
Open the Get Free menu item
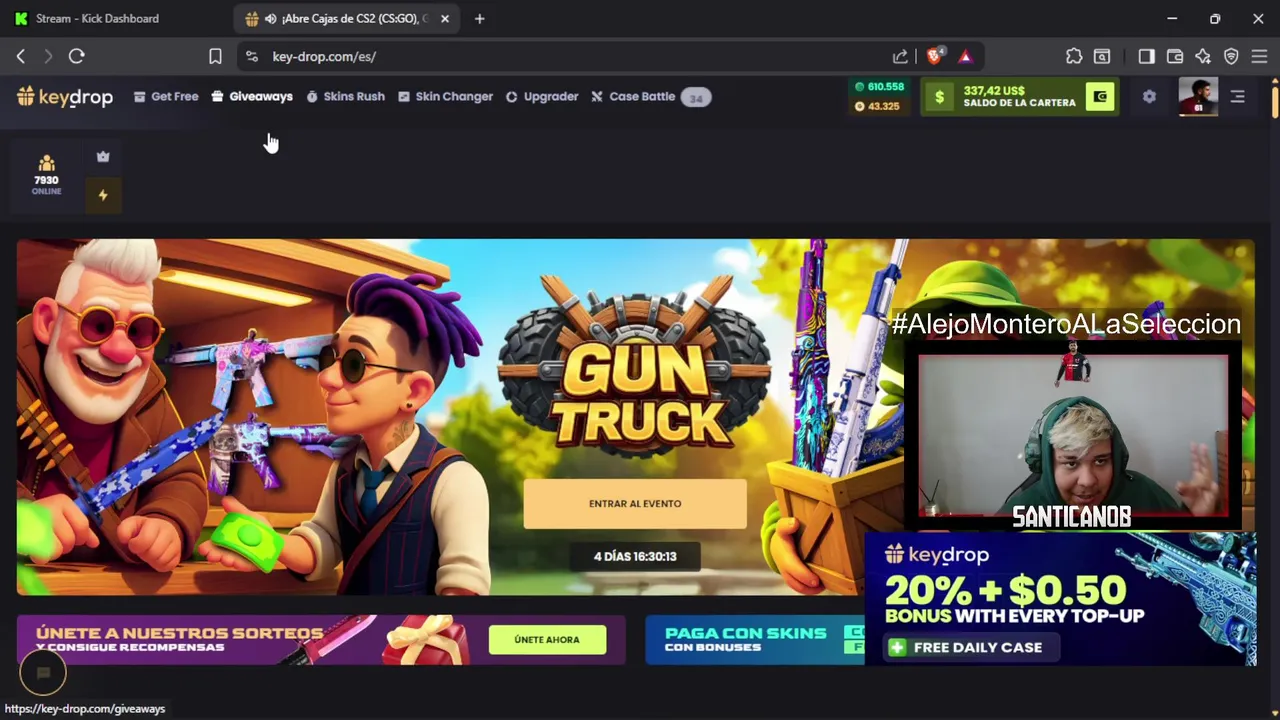pyautogui.click(x=166, y=97)
